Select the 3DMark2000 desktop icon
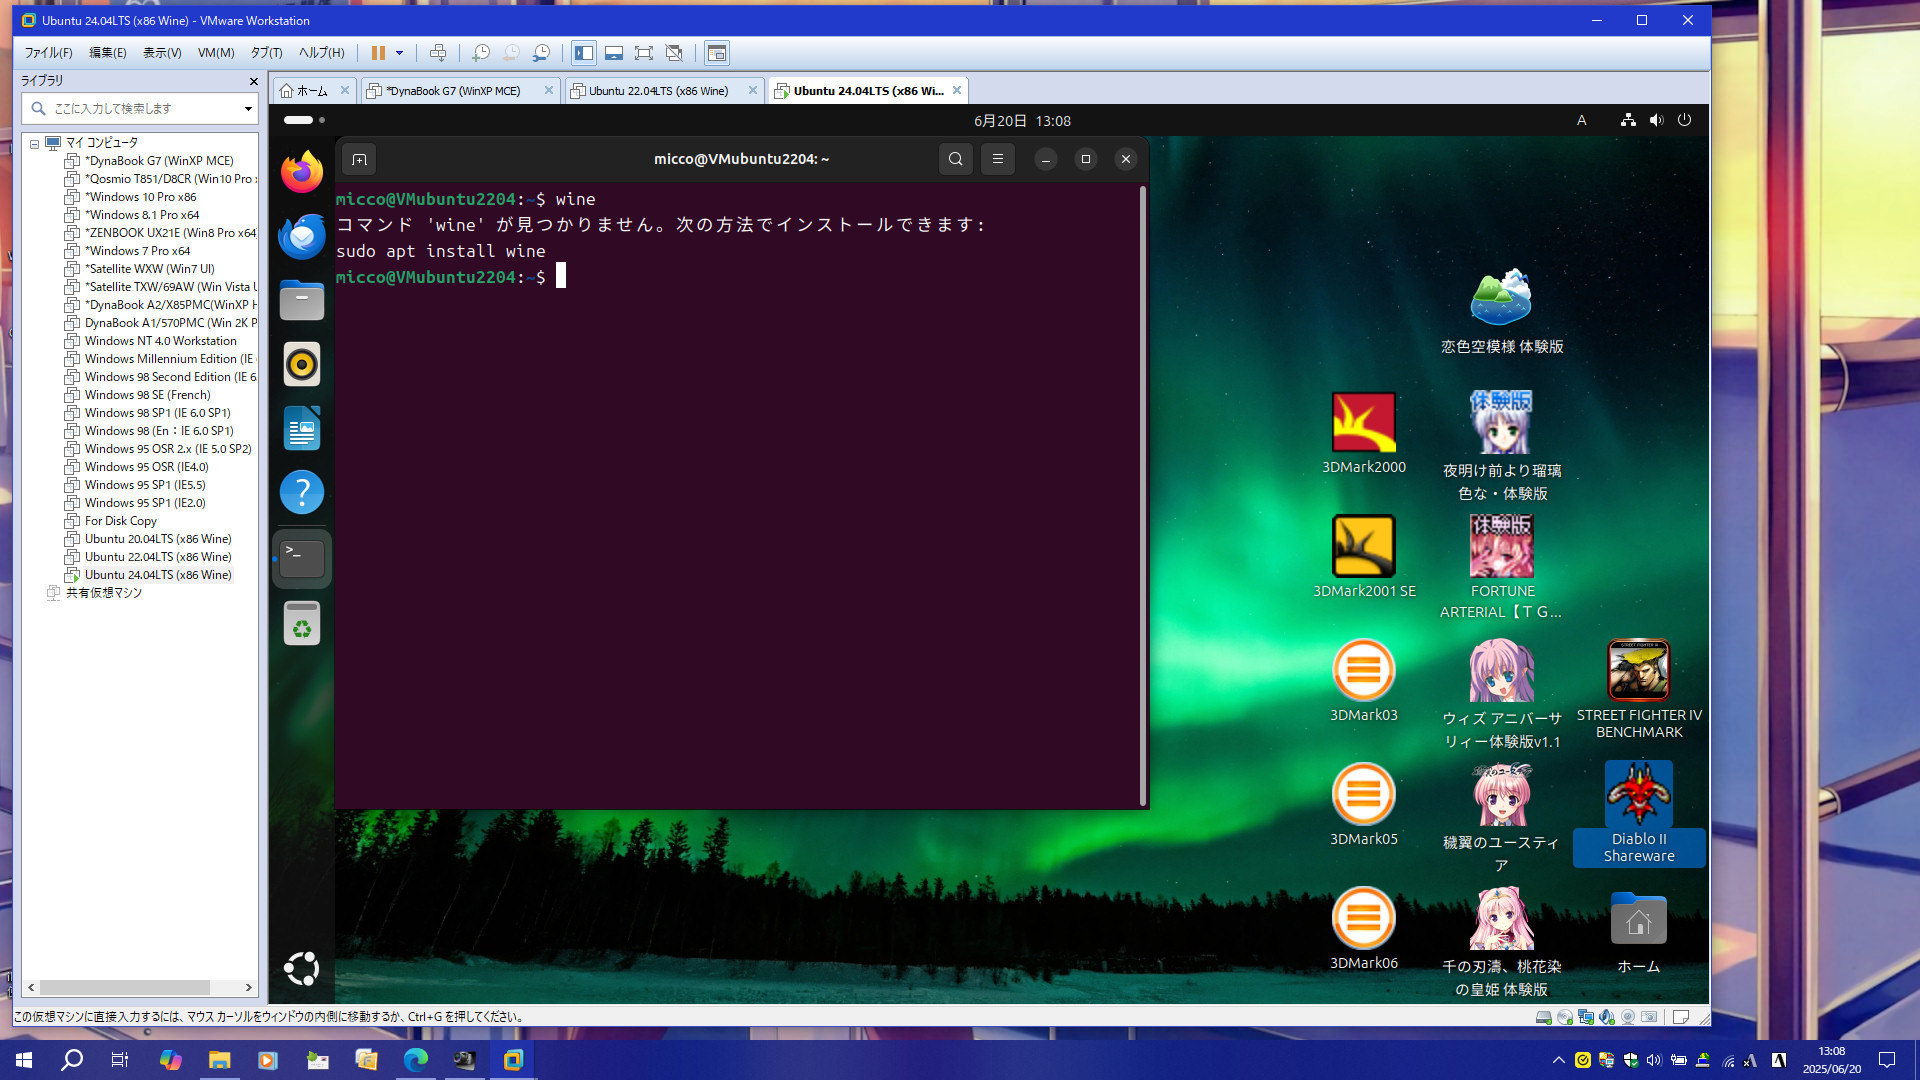1920x1080 pixels. point(1364,433)
